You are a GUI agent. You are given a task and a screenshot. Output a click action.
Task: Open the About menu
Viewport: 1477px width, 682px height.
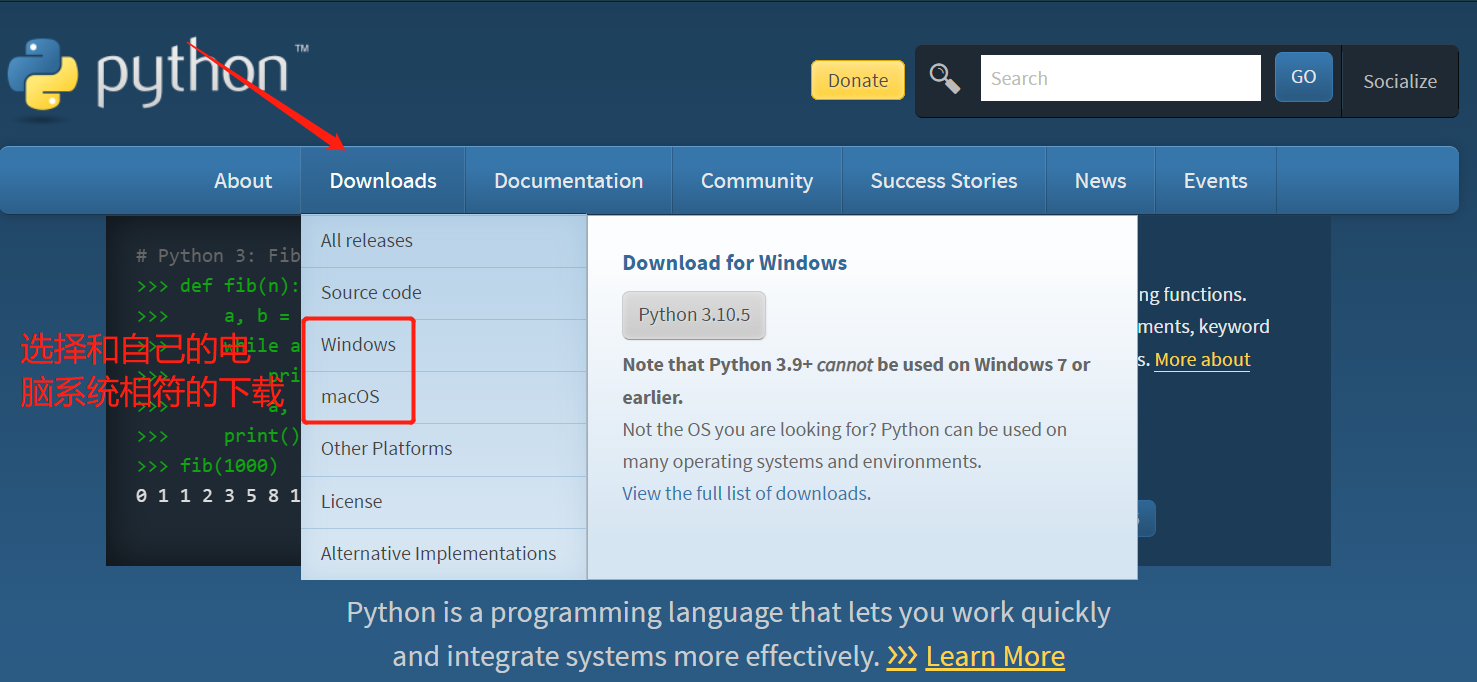pos(243,181)
